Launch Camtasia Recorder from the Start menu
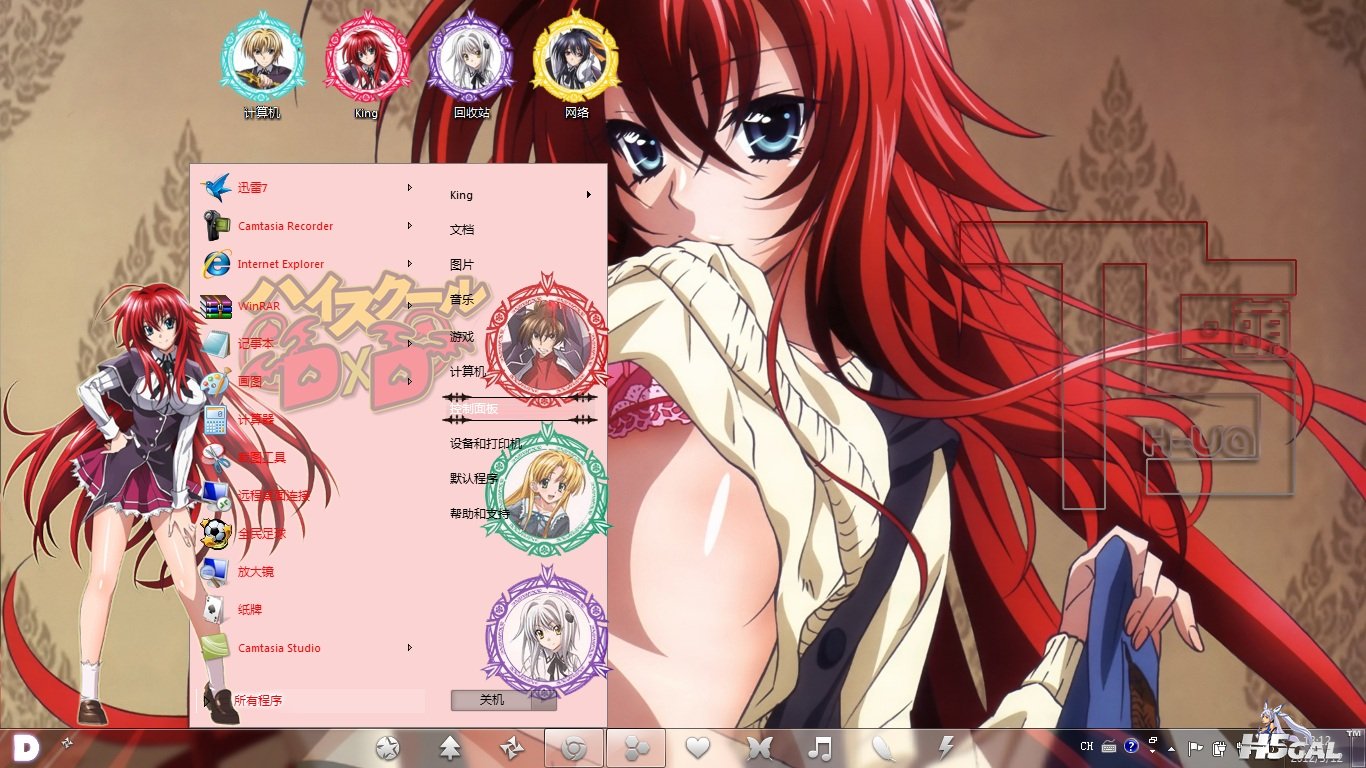Screen dimensions: 1366x768 pyautogui.click(x=308, y=226)
